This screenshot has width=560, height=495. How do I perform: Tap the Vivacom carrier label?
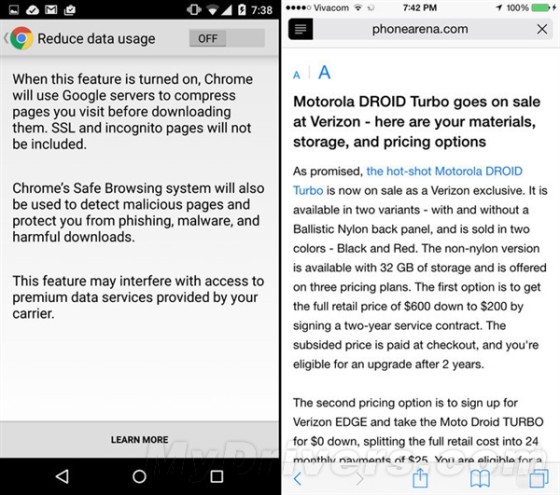pyautogui.click(x=331, y=8)
